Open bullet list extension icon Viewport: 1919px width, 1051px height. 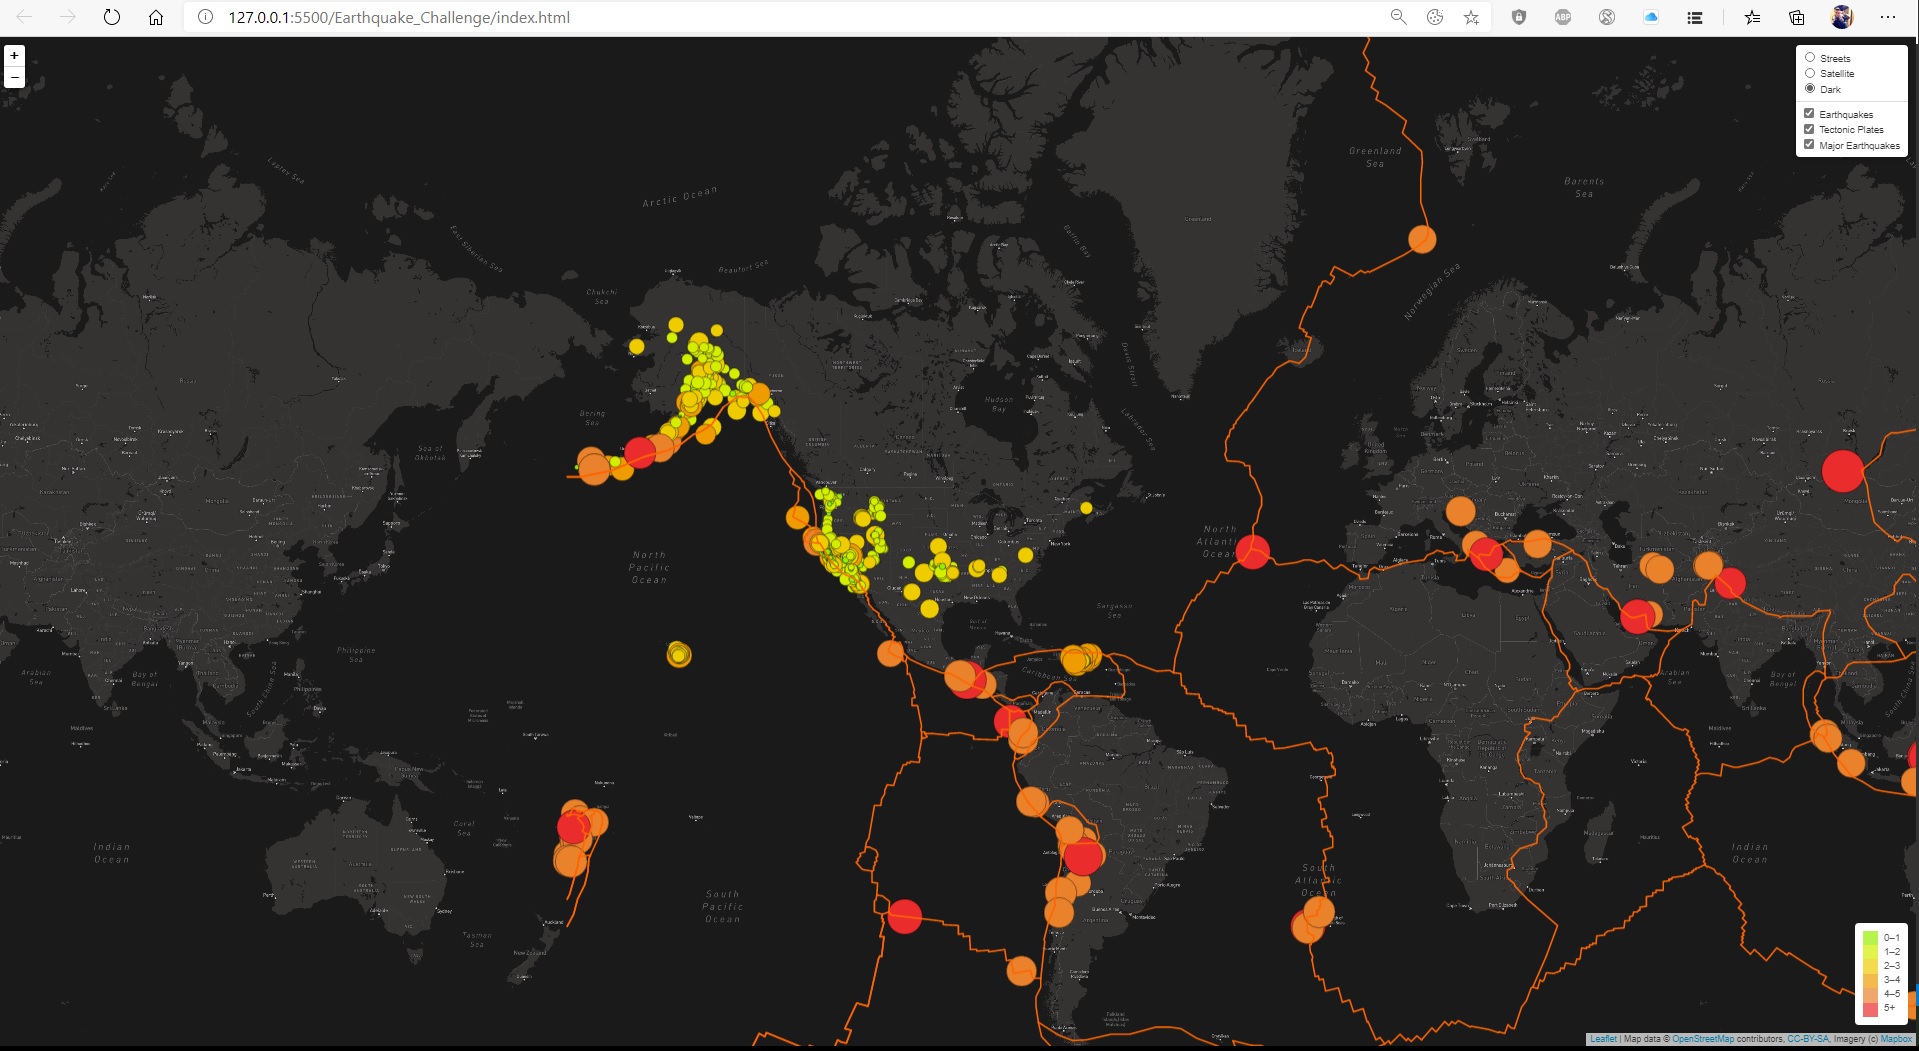pyautogui.click(x=1695, y=17)
